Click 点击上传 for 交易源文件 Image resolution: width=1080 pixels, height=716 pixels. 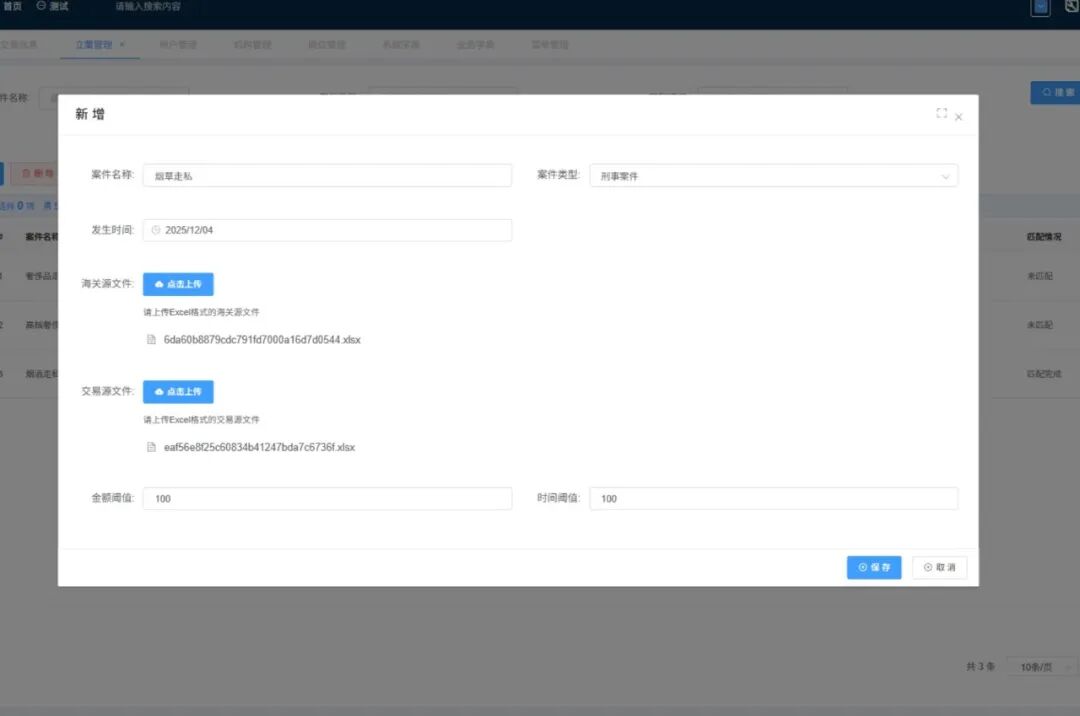pyautogui.click(x=178, y=391)
